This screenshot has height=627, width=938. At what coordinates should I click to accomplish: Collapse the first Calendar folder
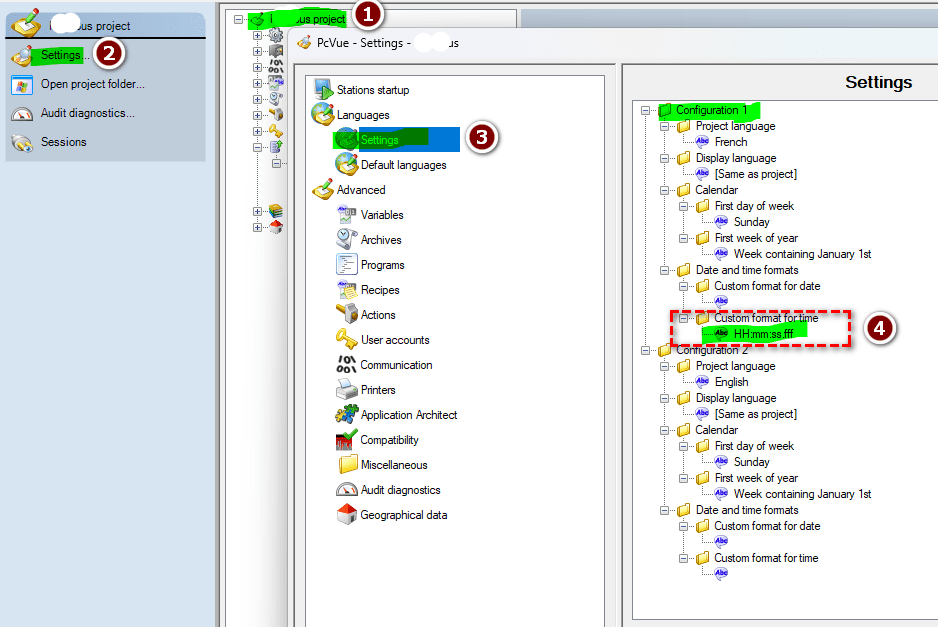[x=664, y=190]
